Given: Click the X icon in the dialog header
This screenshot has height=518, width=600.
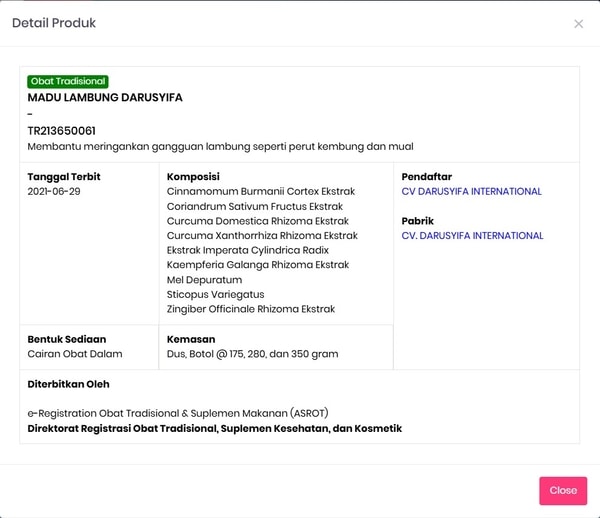Looking at the screenshot, I should click(x=578, y=24).
